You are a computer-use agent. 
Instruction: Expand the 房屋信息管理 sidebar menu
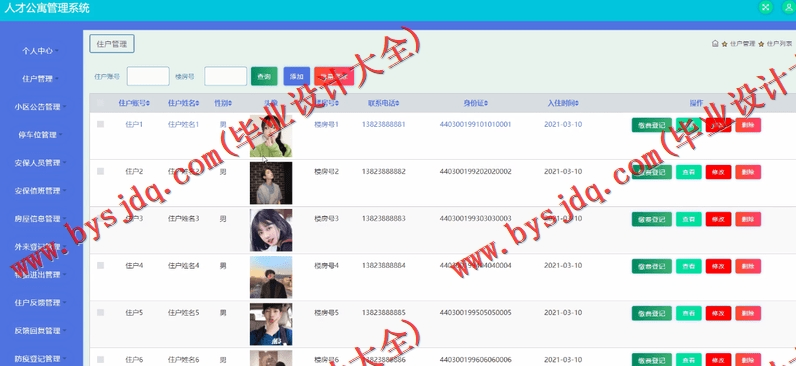point(40,219)
